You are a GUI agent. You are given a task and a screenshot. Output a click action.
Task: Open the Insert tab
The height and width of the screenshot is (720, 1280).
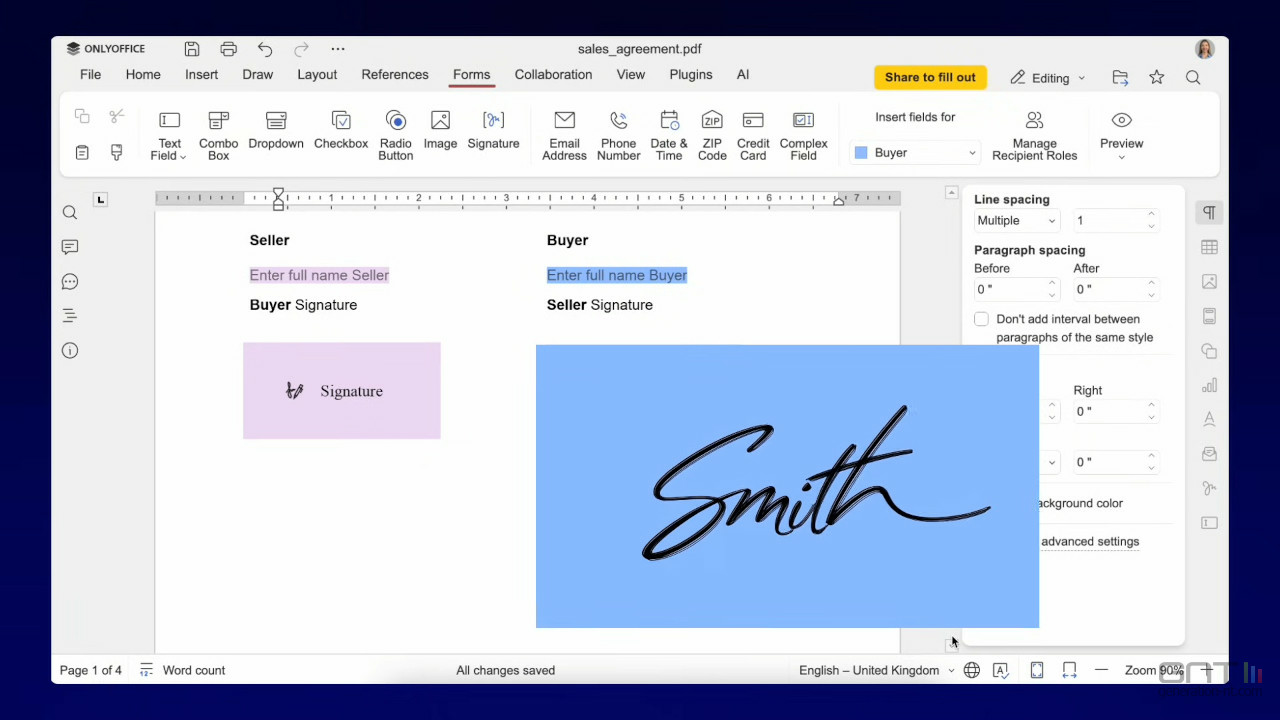pyautogui.click(x=201, y=75)
